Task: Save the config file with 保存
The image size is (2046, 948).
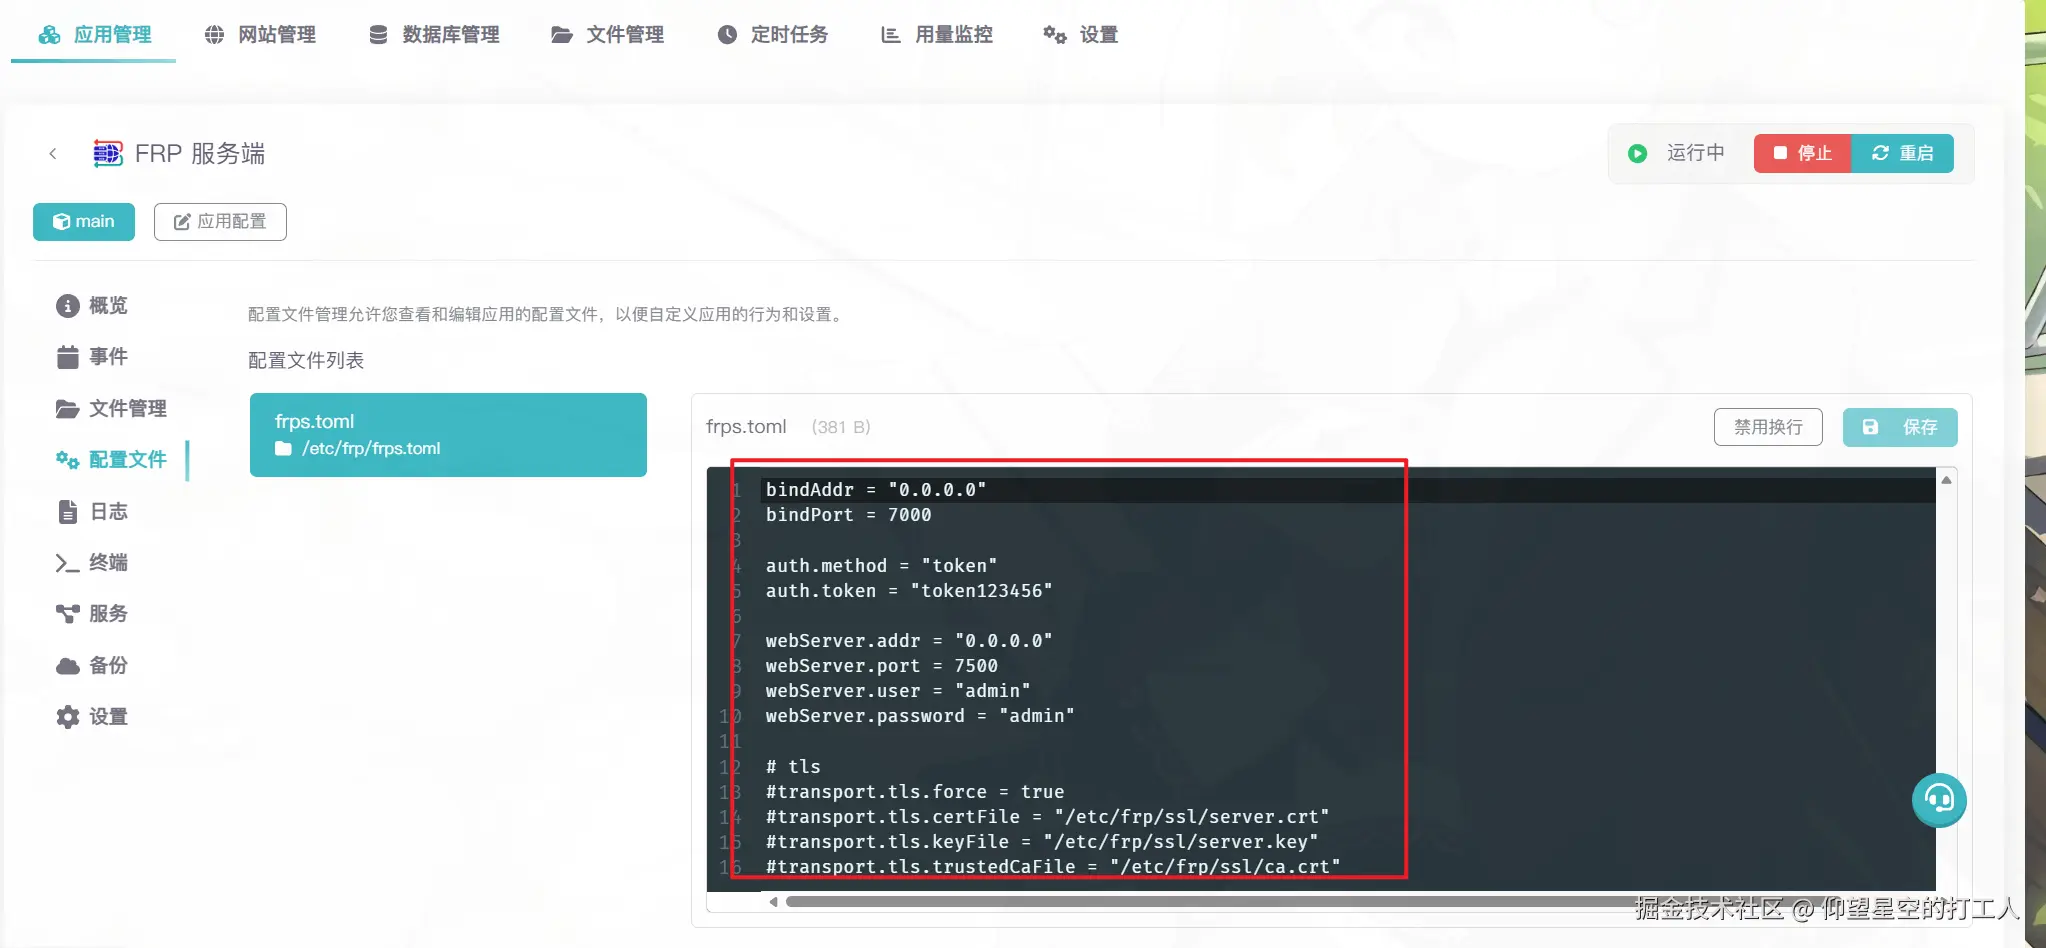Action: point(1900,427)
